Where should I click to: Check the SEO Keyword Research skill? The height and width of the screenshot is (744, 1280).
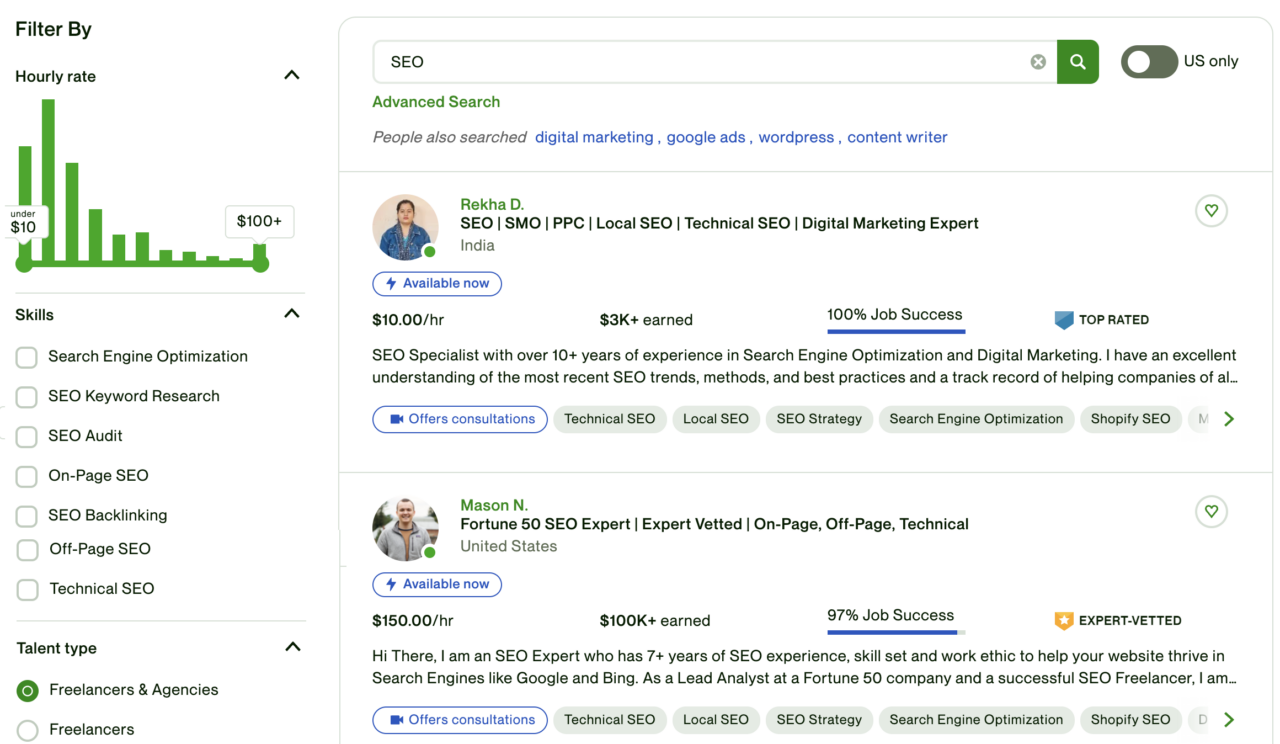pos(27,397)
